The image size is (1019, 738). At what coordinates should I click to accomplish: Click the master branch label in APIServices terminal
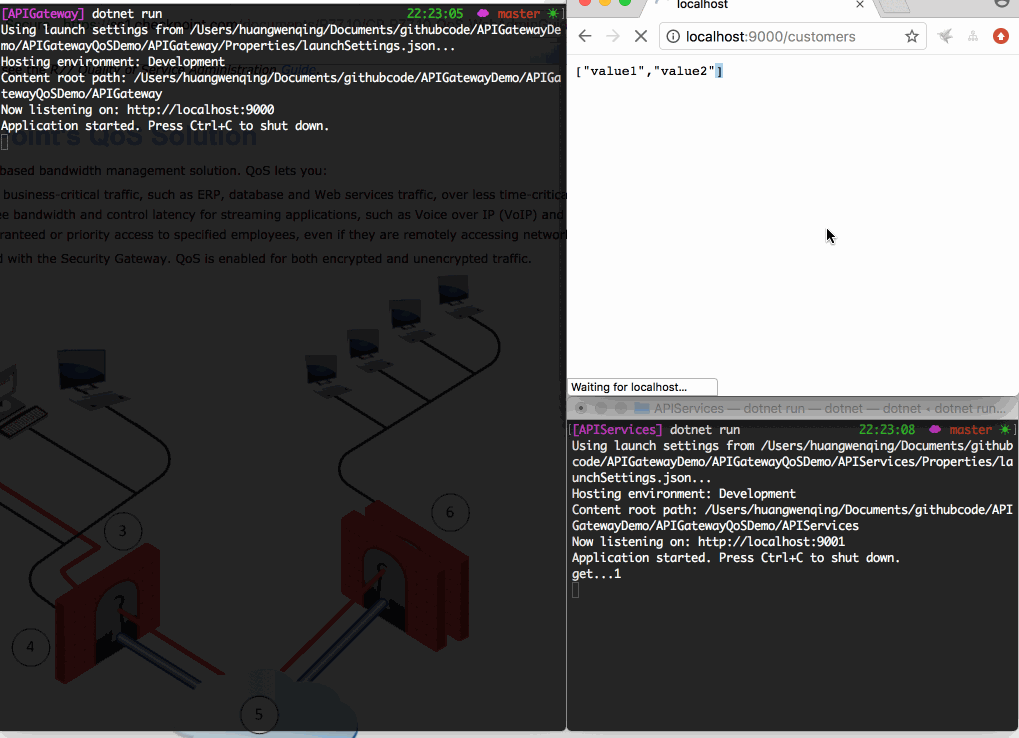(970, 429)
